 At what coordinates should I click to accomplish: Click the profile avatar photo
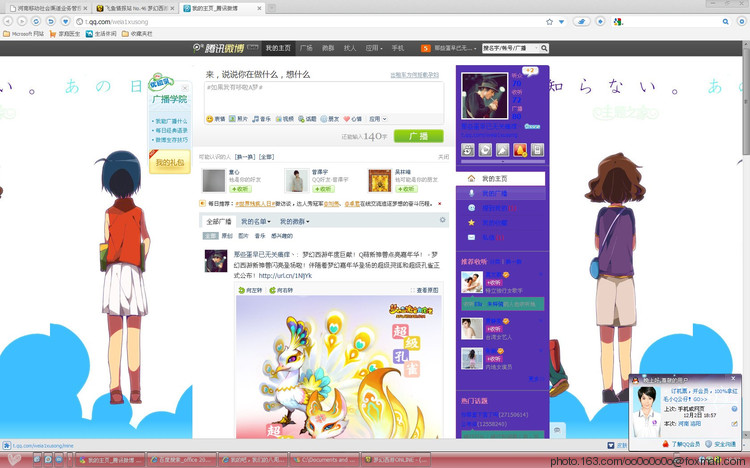tap(485, 96)
